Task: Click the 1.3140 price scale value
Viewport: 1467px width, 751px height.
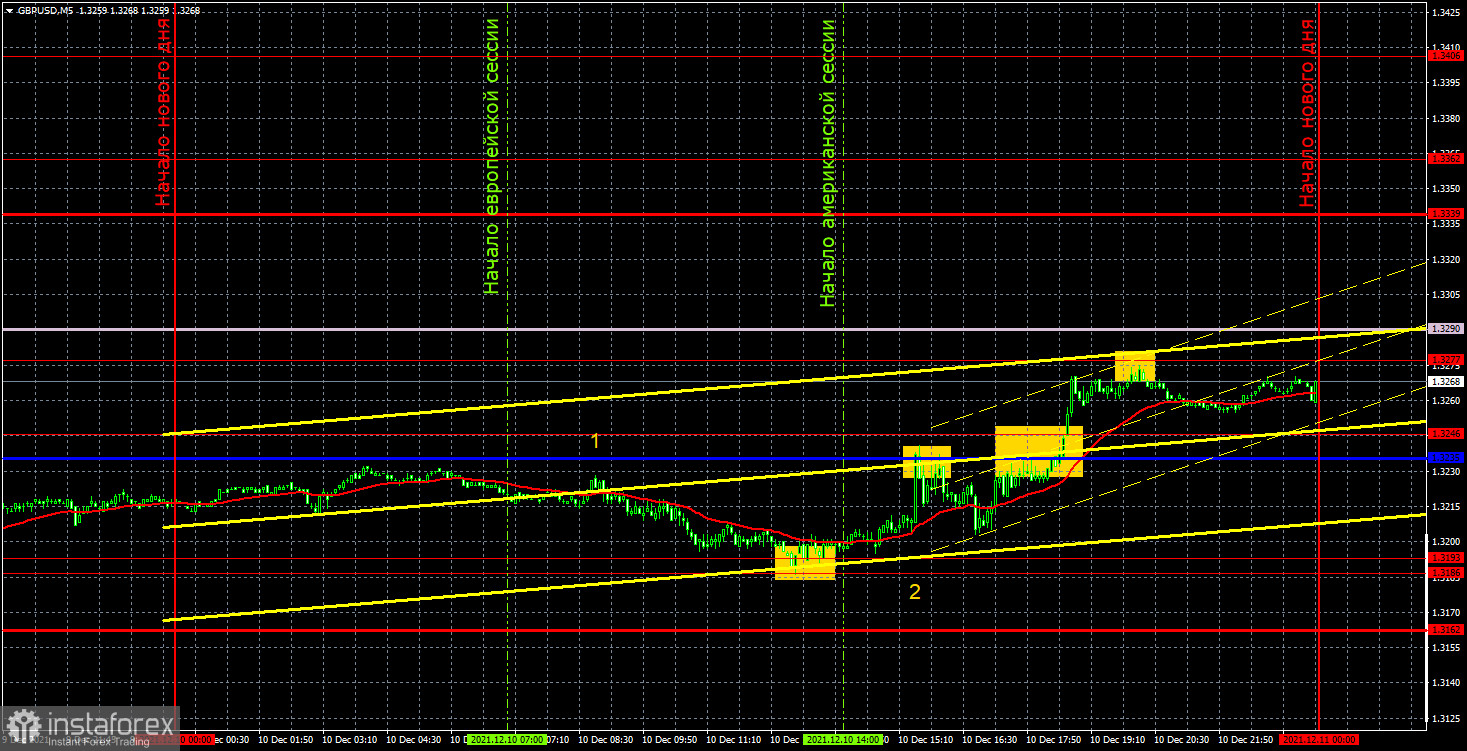Action: tap(1446, 682)
